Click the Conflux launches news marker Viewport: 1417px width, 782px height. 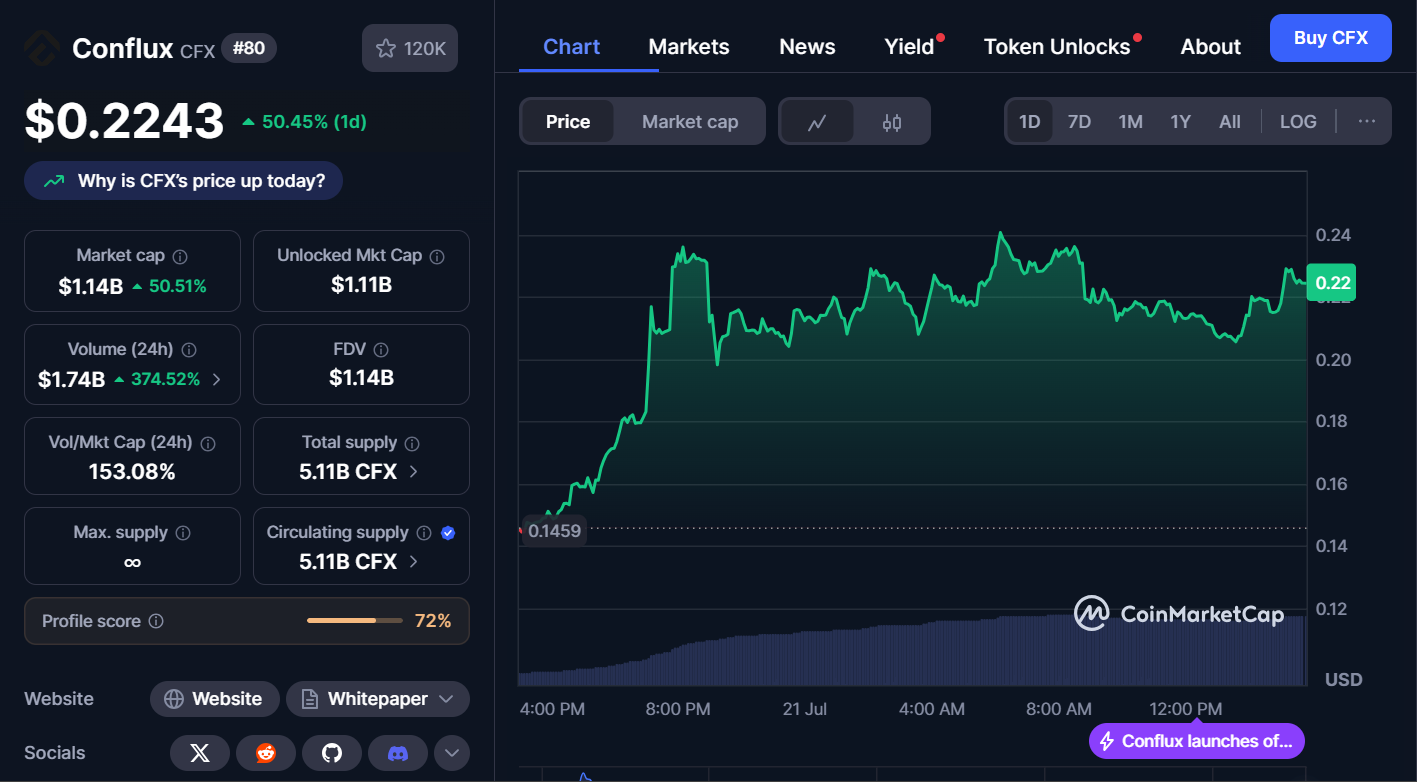(1197, 741)
